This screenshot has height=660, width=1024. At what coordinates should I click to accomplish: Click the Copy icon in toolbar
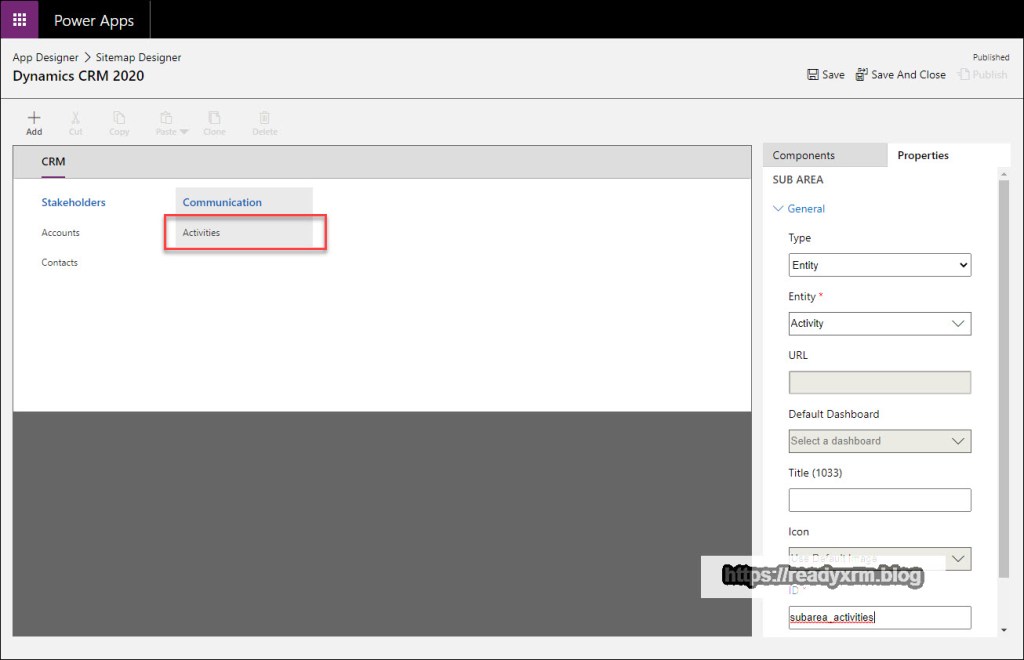pos(119,117)
